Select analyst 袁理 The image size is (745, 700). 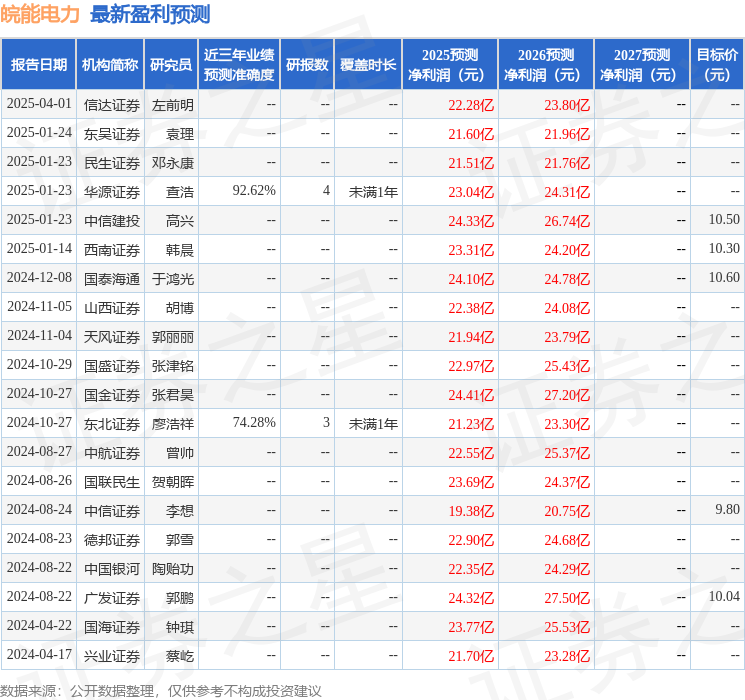click(x=180, y=134)
